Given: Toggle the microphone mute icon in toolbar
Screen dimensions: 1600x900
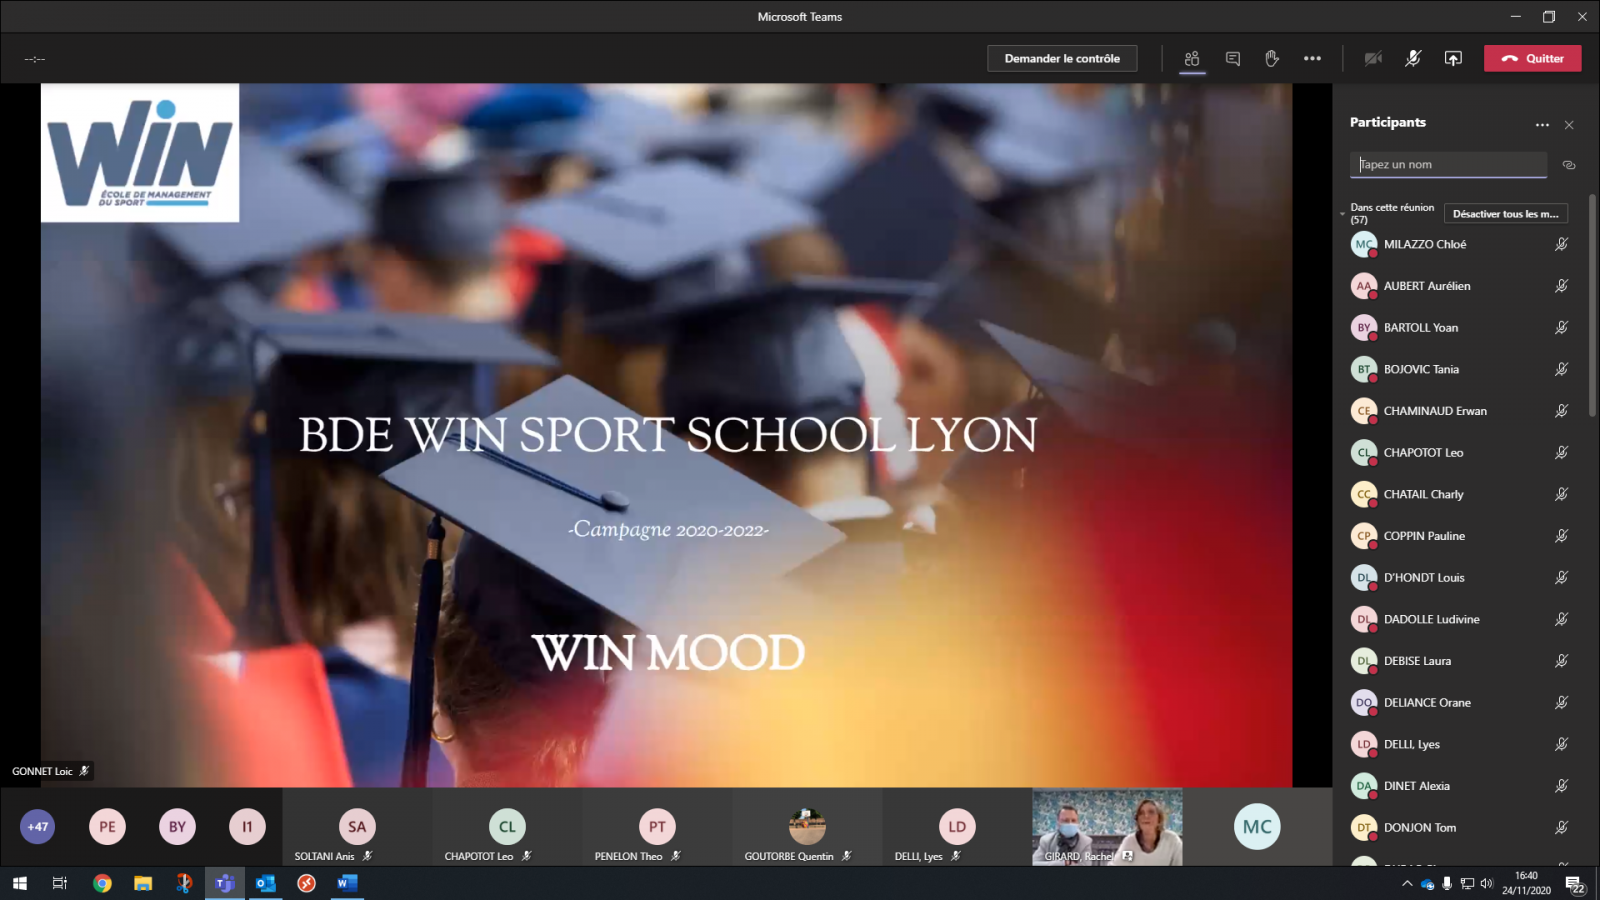Looking at the screenshot, I should click(x=1413, y=59).
